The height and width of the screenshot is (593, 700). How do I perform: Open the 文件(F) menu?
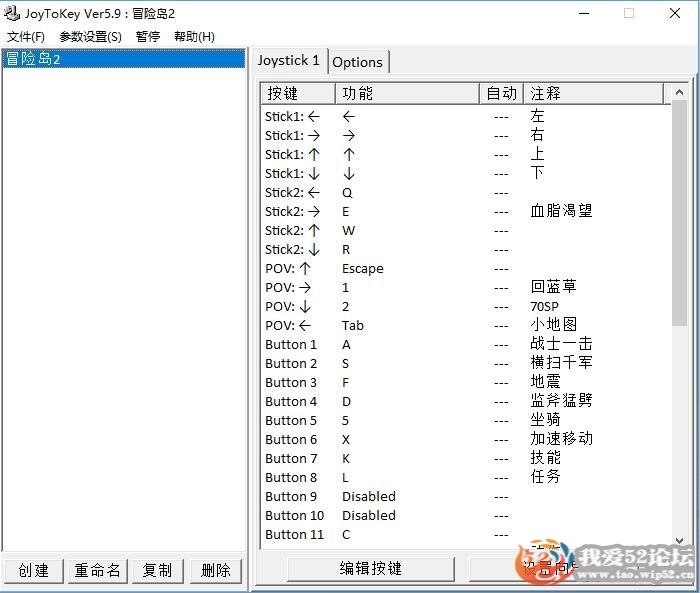(x=26, y=37)
